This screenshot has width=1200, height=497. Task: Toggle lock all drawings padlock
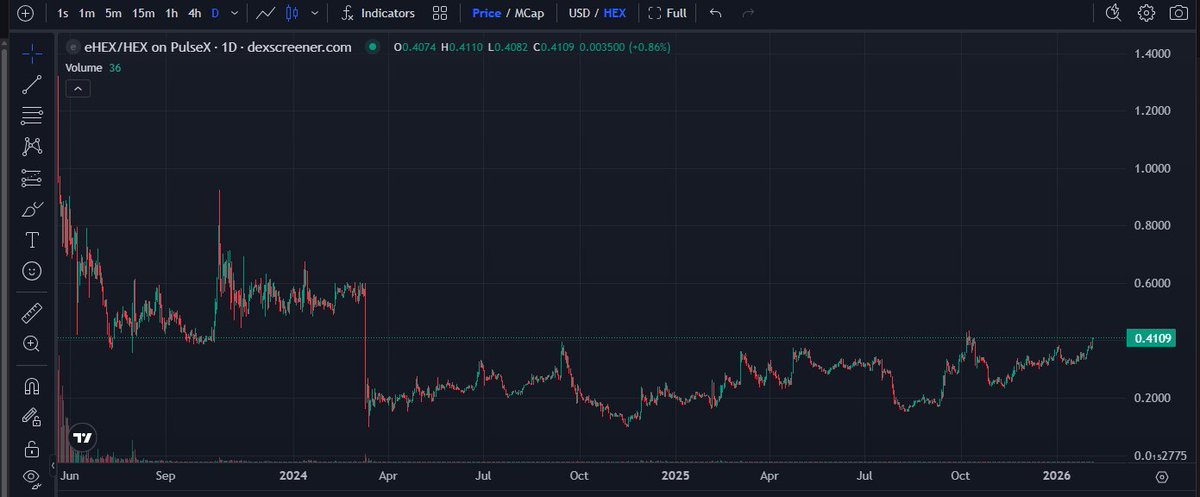pos(32,448)
